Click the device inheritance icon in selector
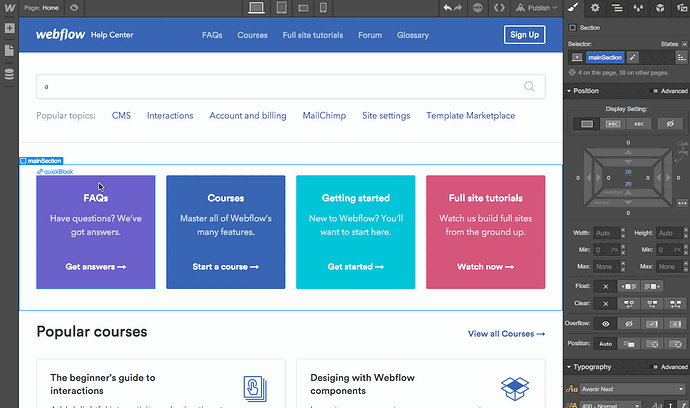 tap(576, 57)
